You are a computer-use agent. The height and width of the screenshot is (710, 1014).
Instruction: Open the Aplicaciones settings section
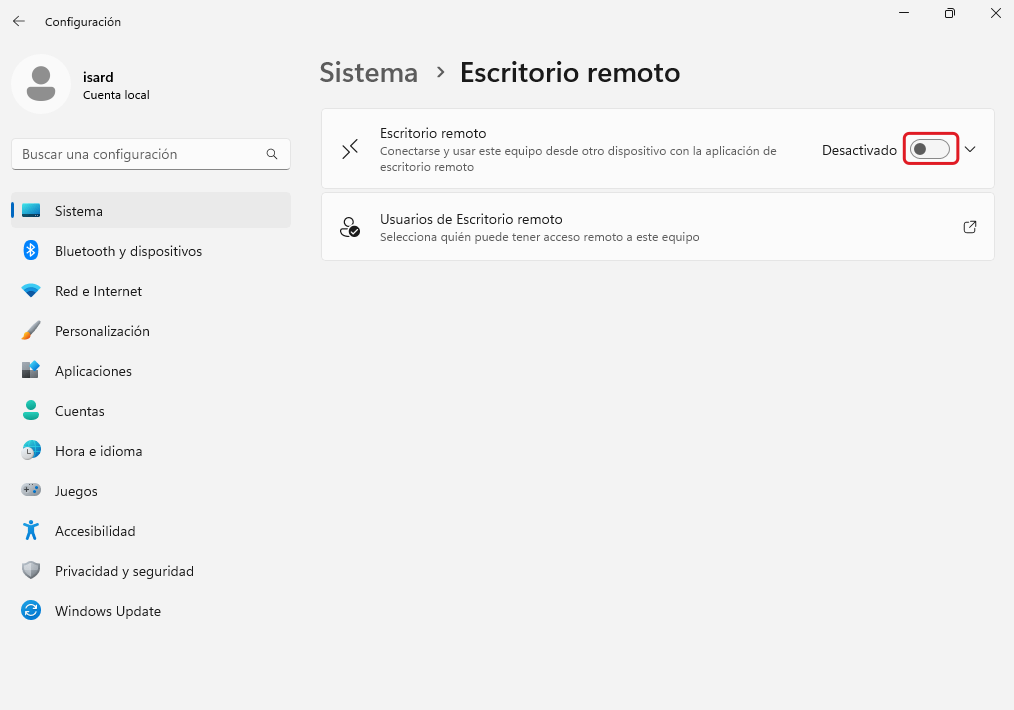[x=93, y=371]
